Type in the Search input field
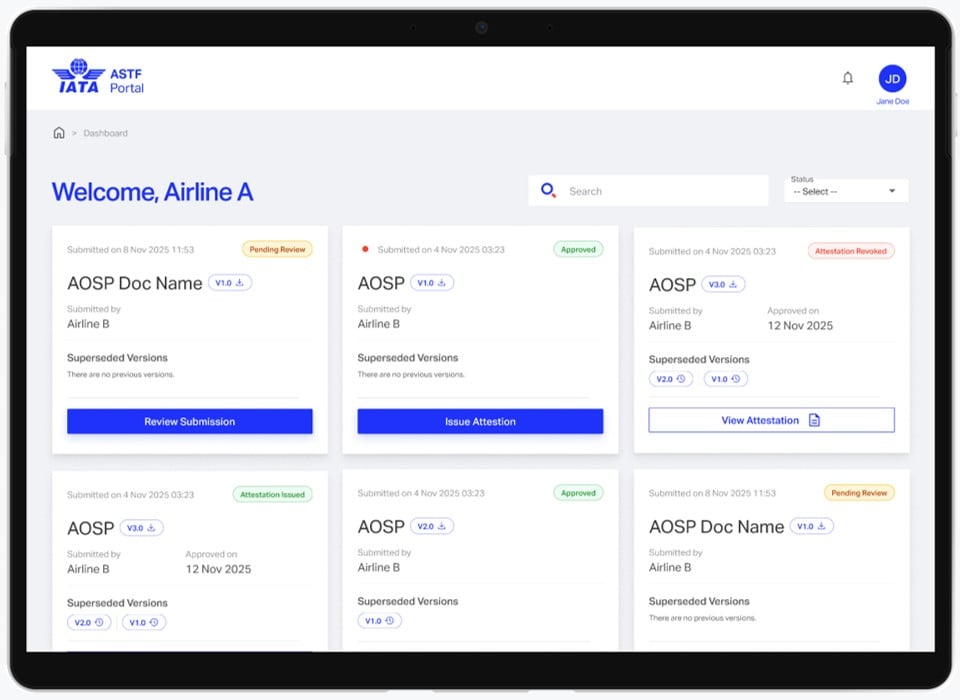The height and width of the screenshot is (700, 960). pos(660,191)
